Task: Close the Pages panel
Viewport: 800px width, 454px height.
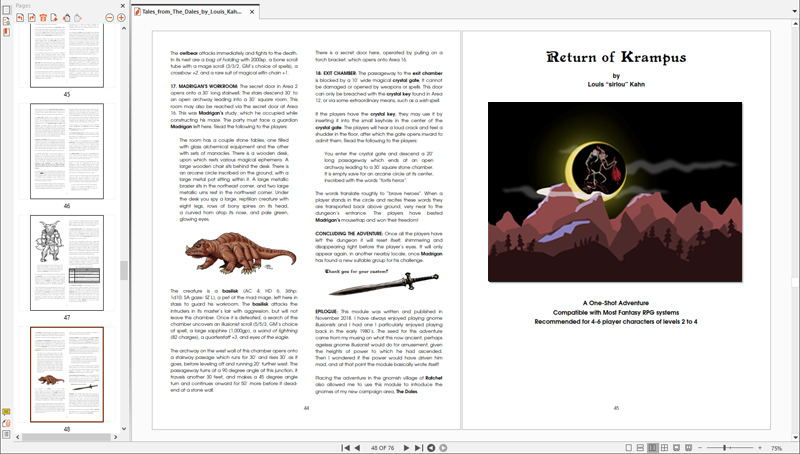Action: (121, 5)
